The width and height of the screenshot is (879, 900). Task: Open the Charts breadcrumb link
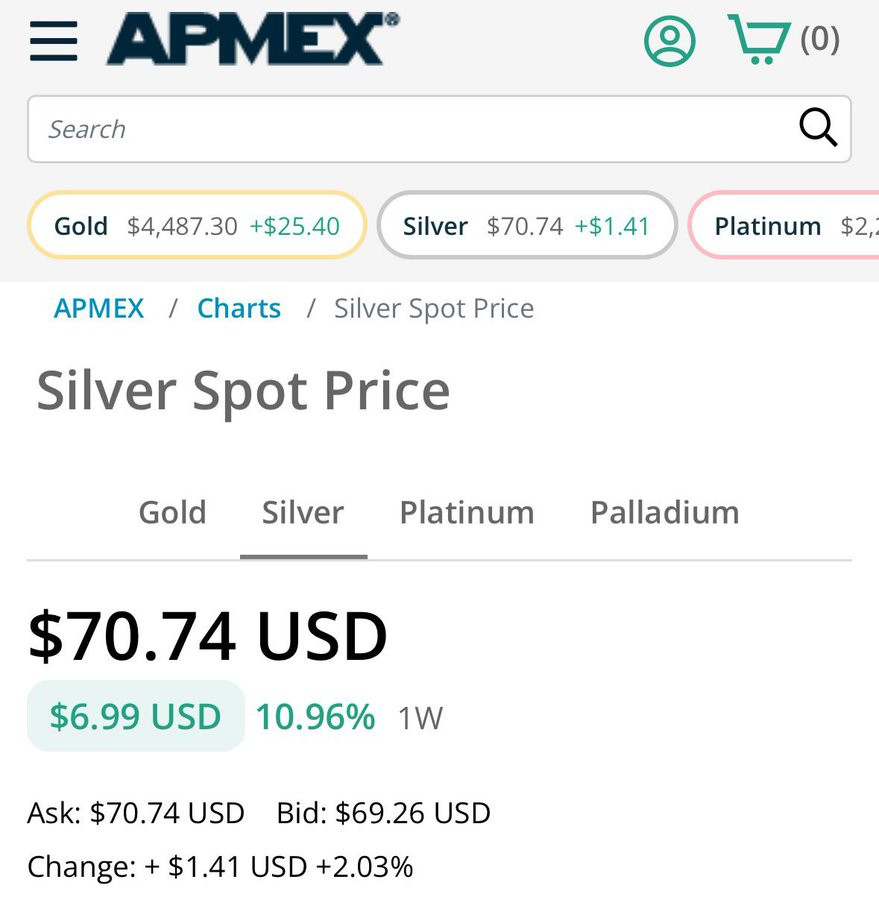pos(239,308)
